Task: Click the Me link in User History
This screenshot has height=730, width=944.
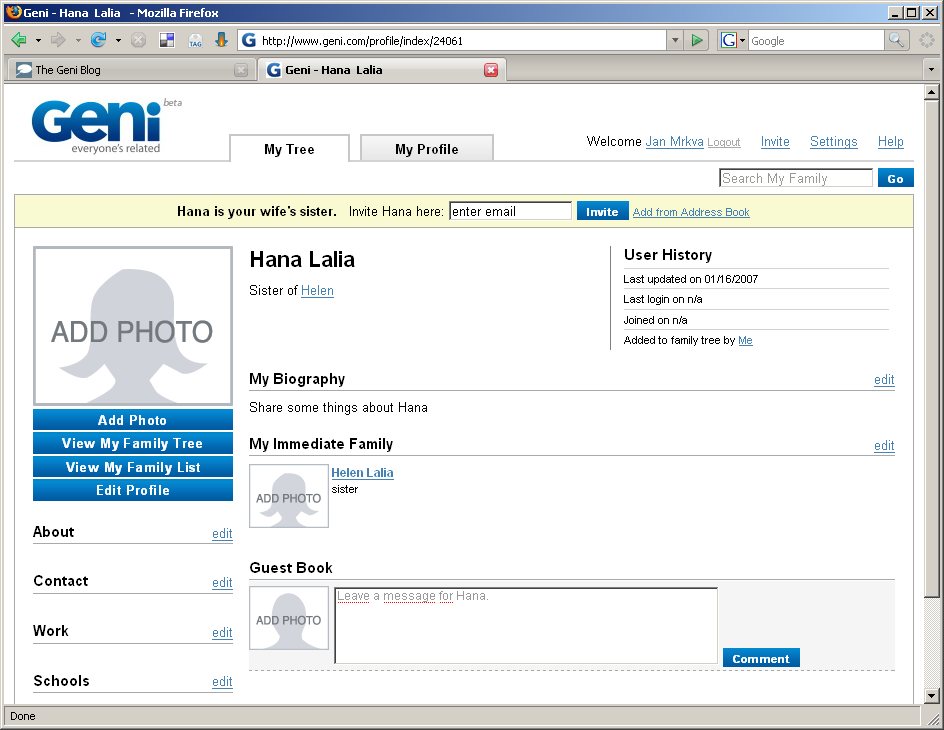Action: [x=745, y=340]
